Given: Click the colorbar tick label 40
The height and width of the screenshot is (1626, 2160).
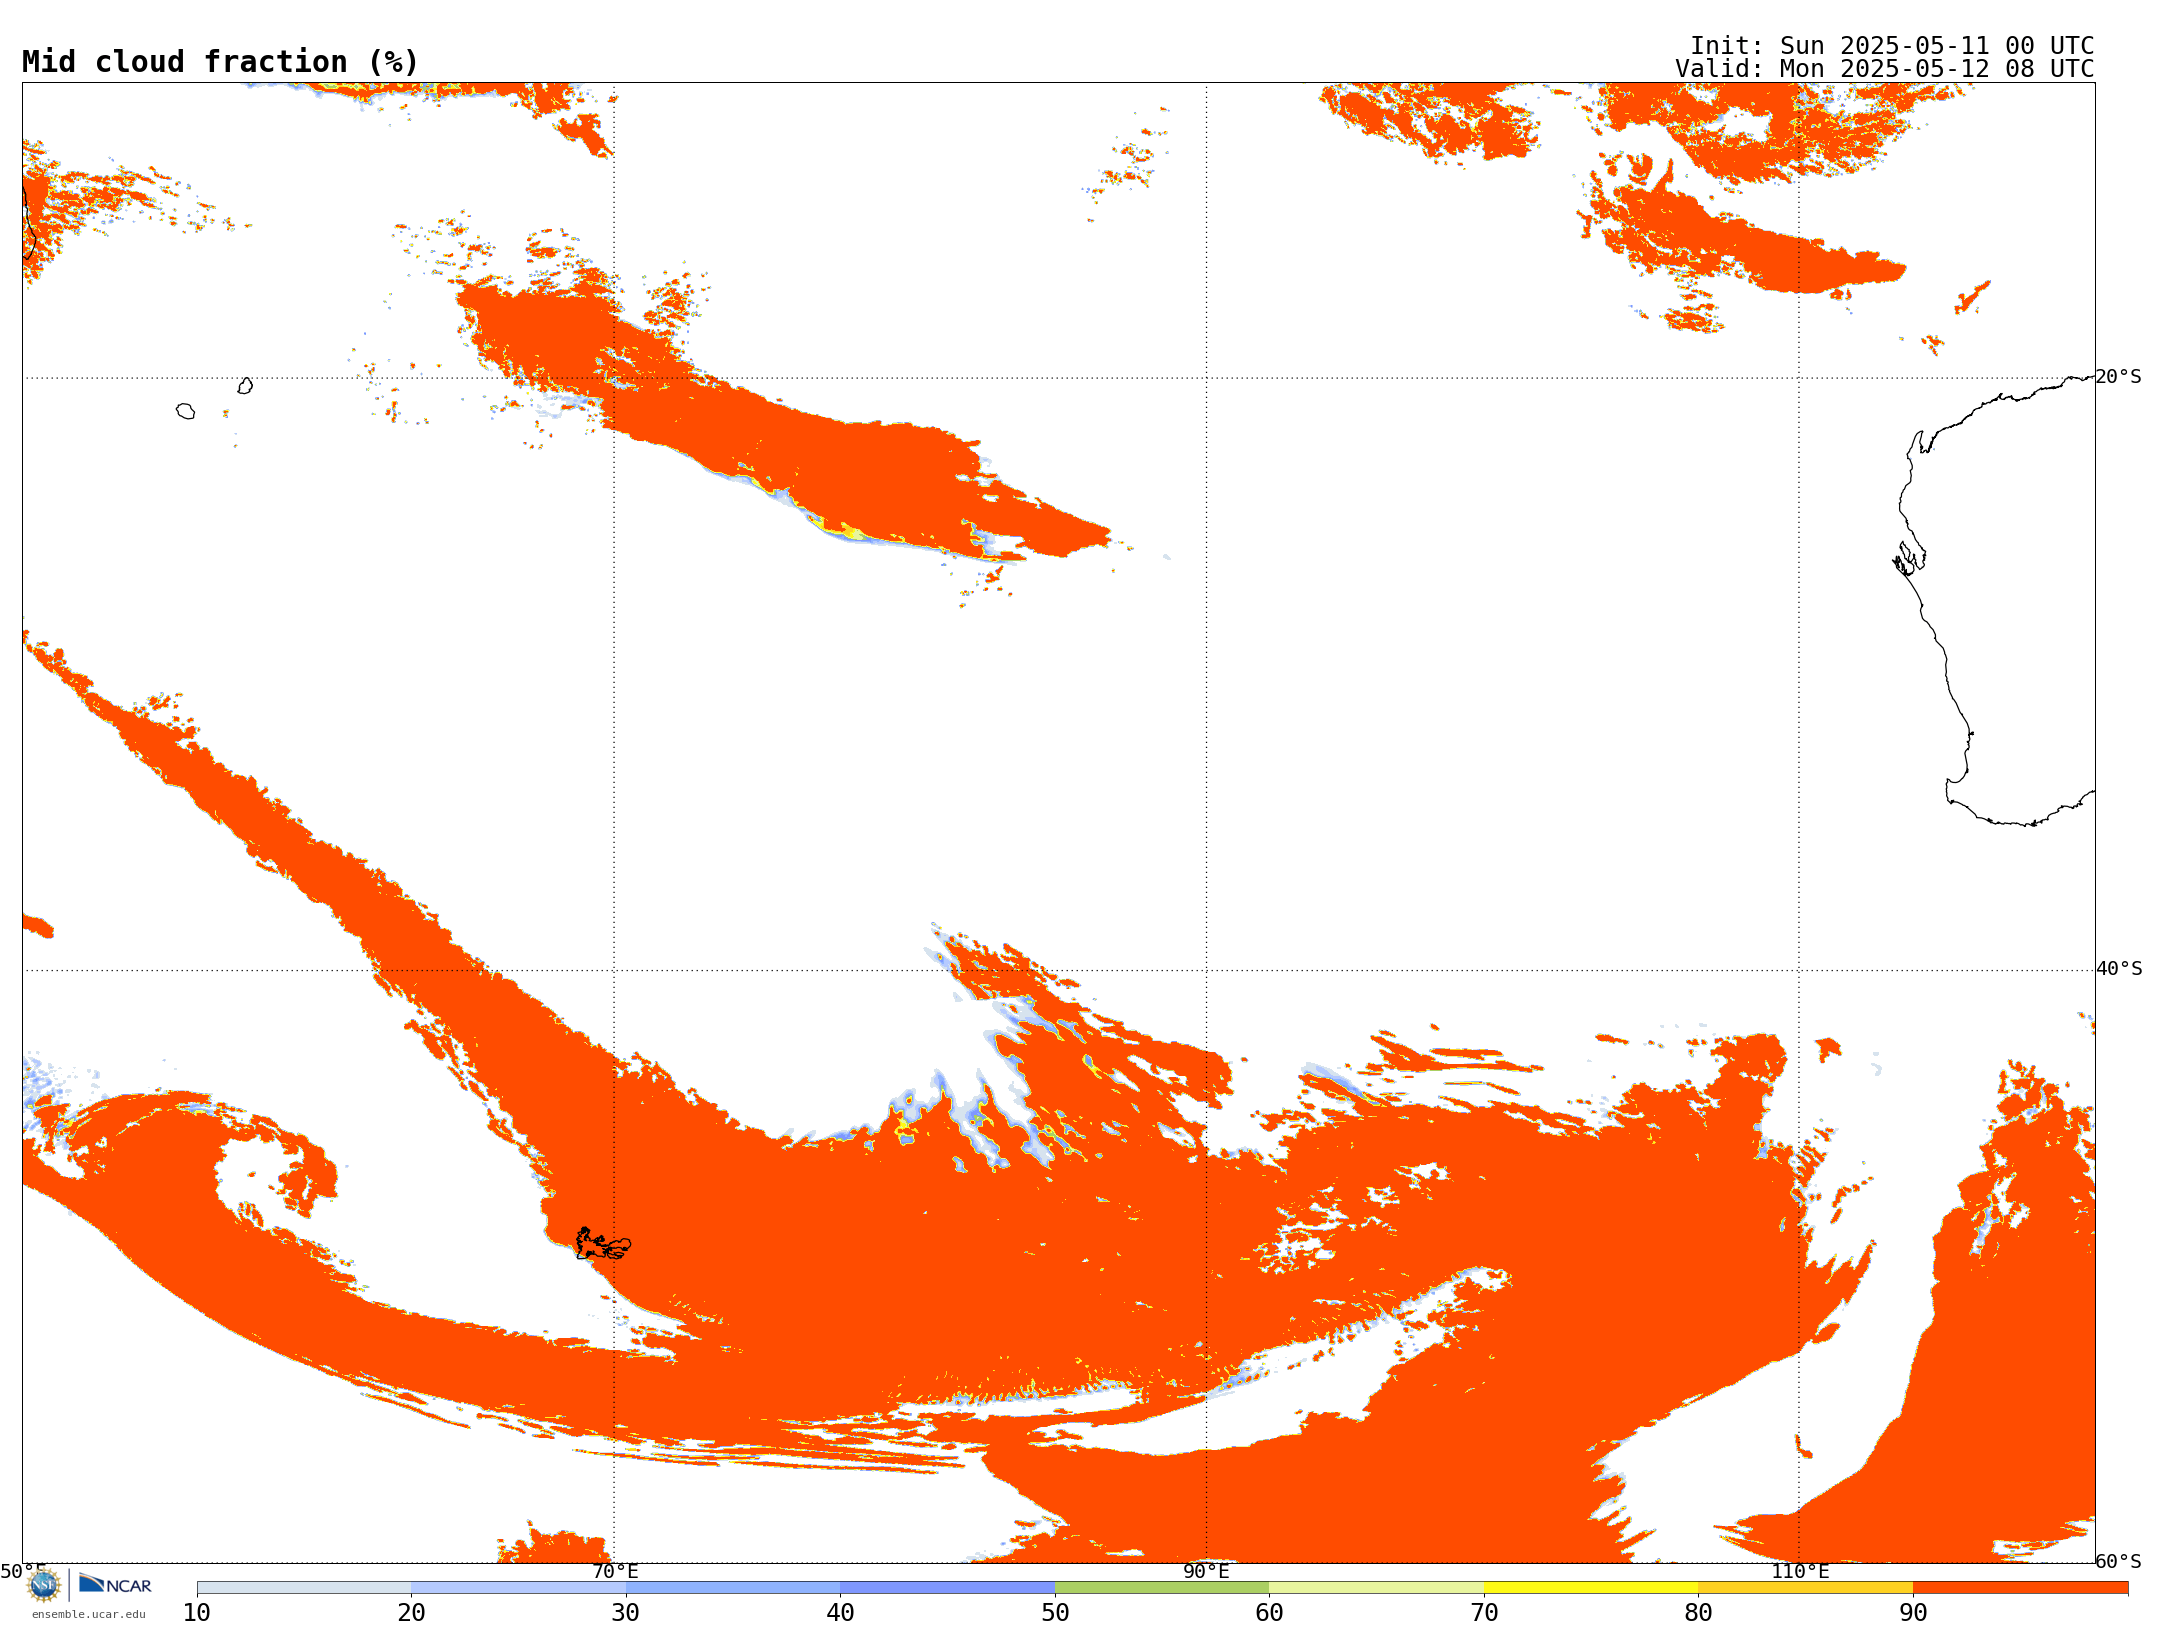Looking at the screenshot, I should click(x=840, y=1613).
